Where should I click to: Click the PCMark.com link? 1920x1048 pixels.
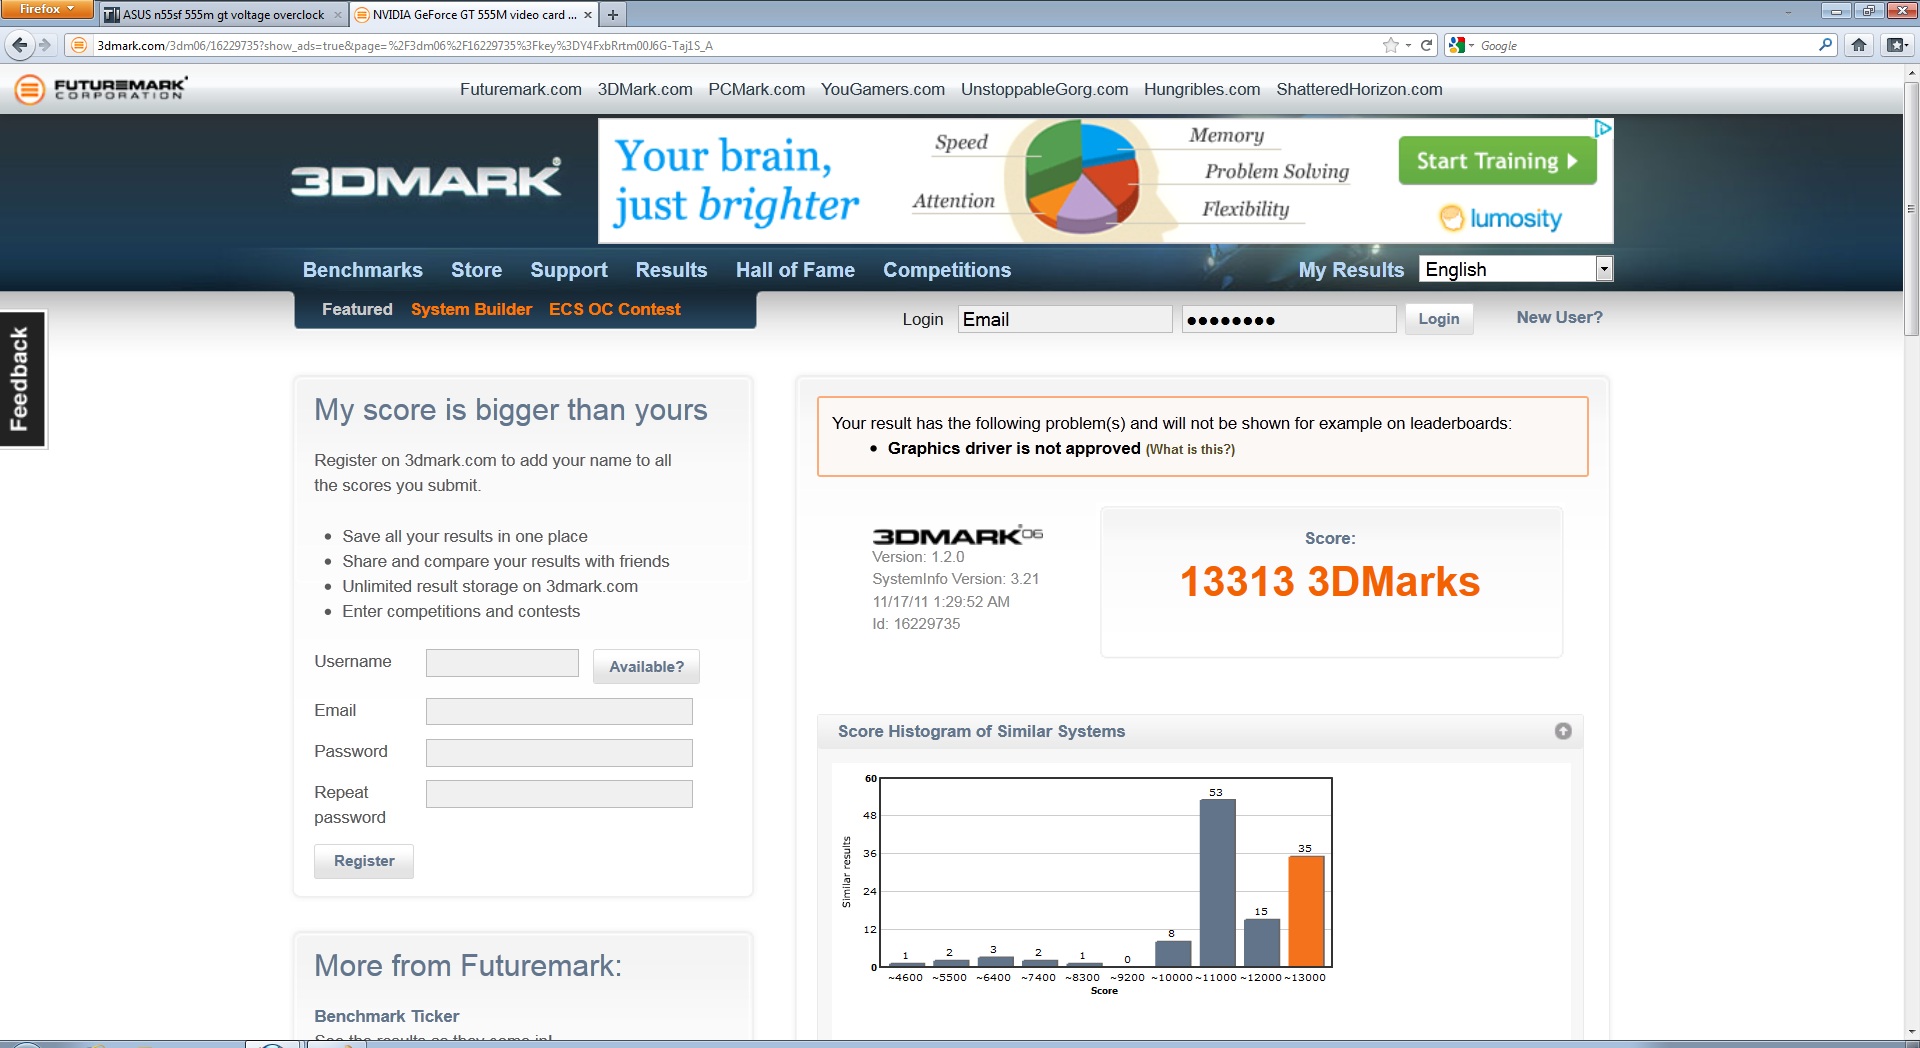click(x=757, y=89)
